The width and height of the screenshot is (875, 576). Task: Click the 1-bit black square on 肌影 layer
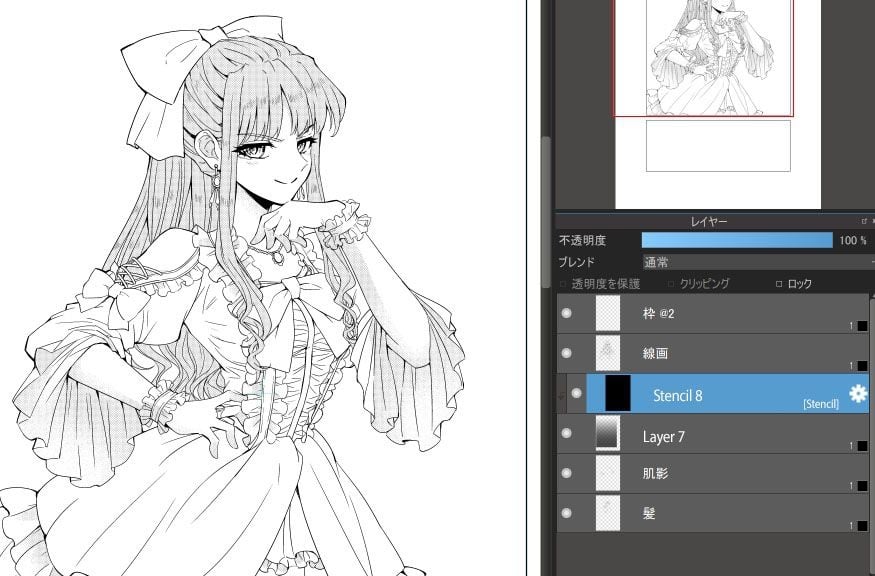pyautogui.click(x=862, y=486)
